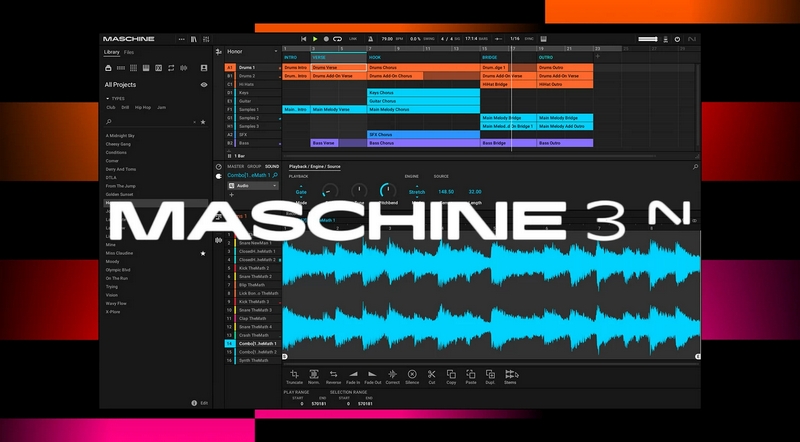The width and height of the screenshot is (800, 442).
Task: Click Edit at bottom of browser
Action: [x=204, y=403]
